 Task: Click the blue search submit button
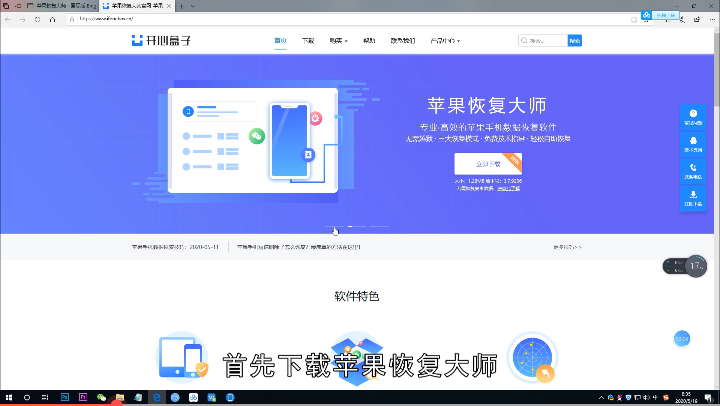575,40
